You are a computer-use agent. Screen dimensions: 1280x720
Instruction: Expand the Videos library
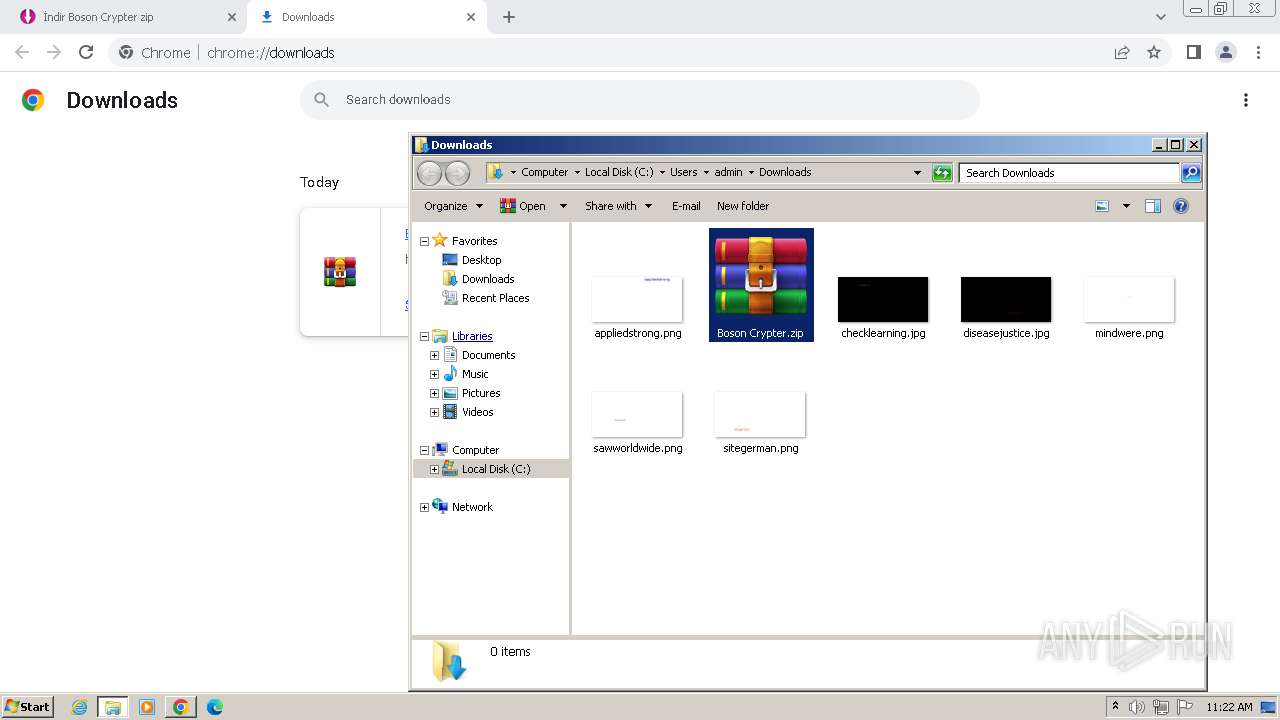click(x=434, y=412)
